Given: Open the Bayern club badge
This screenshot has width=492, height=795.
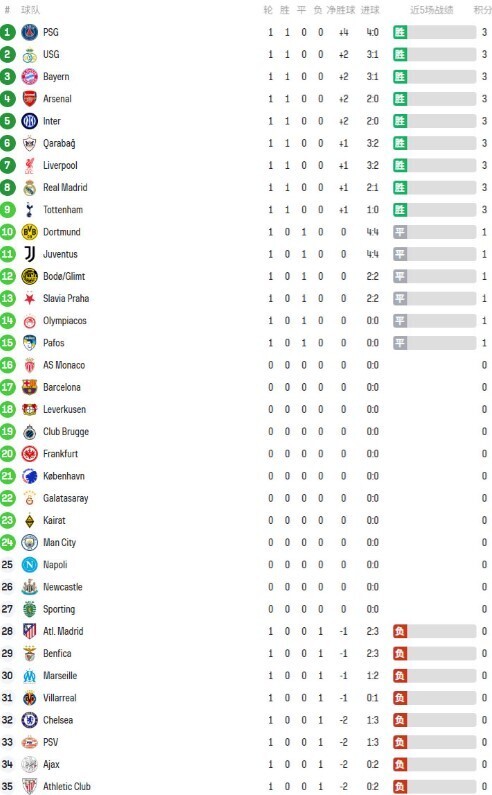Looking at the screenshot, I should coord(29,77).
